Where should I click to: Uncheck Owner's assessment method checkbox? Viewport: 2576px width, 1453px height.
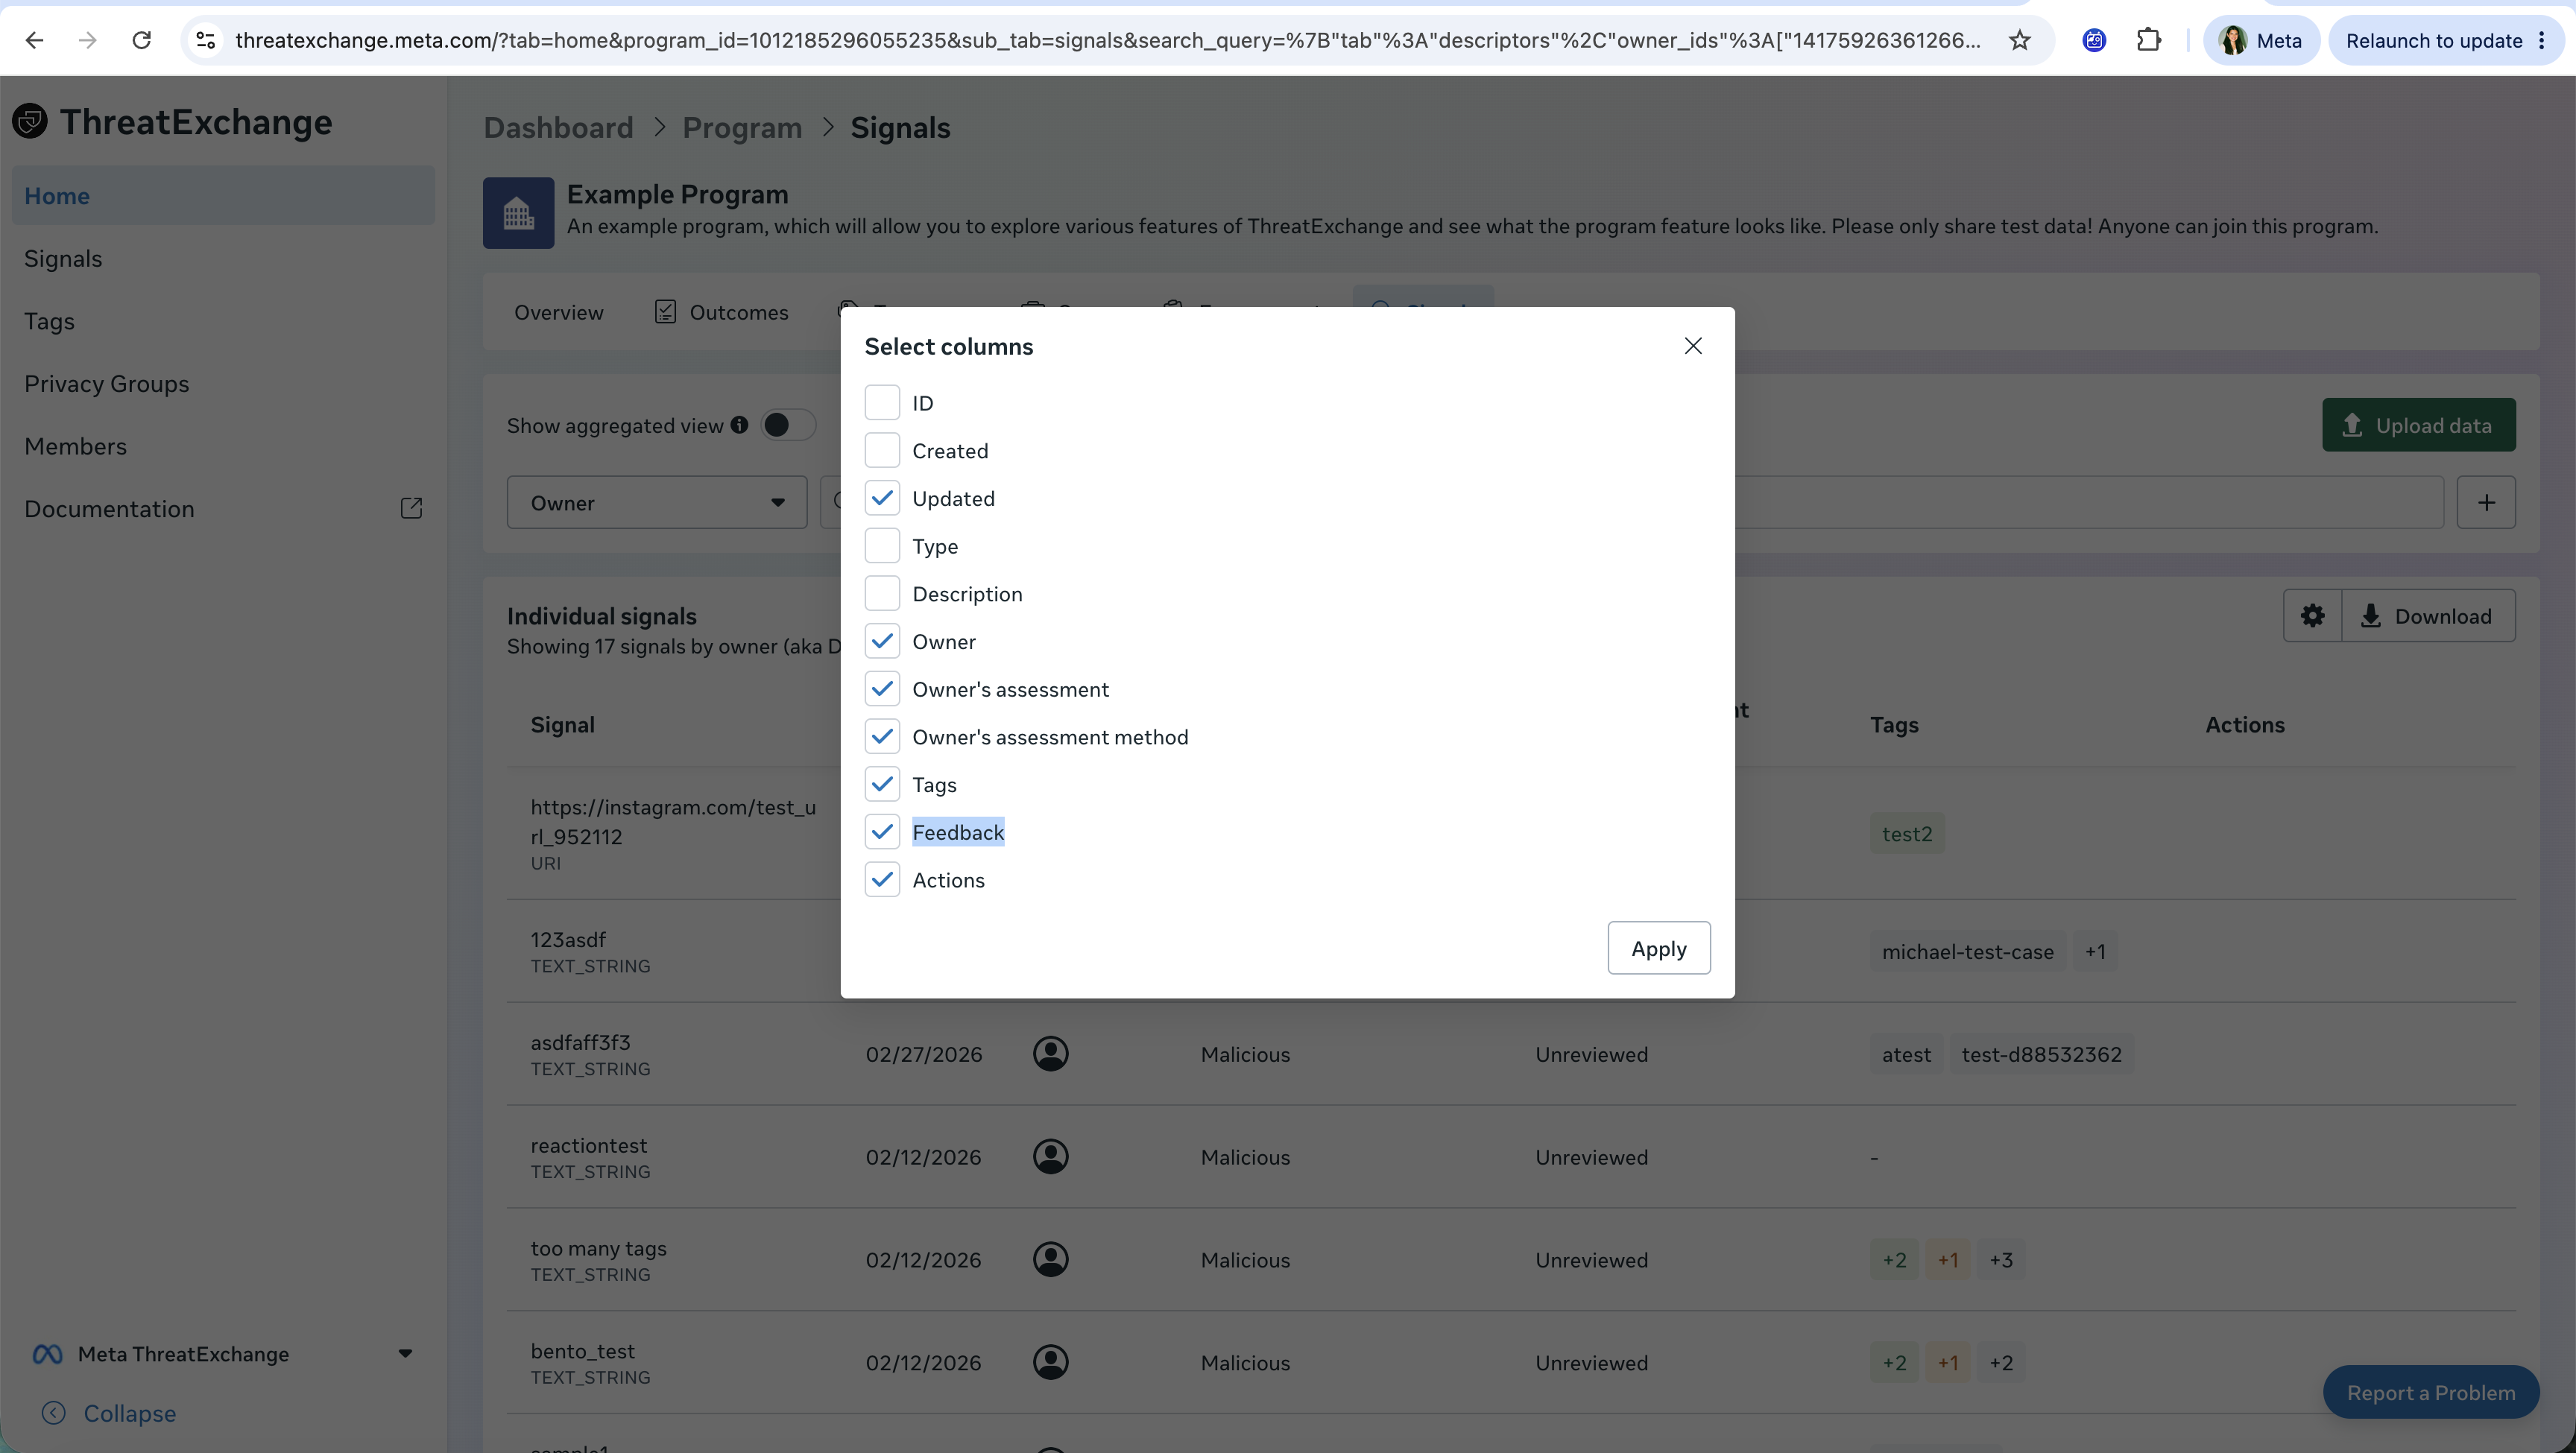[x=882, y=737]
